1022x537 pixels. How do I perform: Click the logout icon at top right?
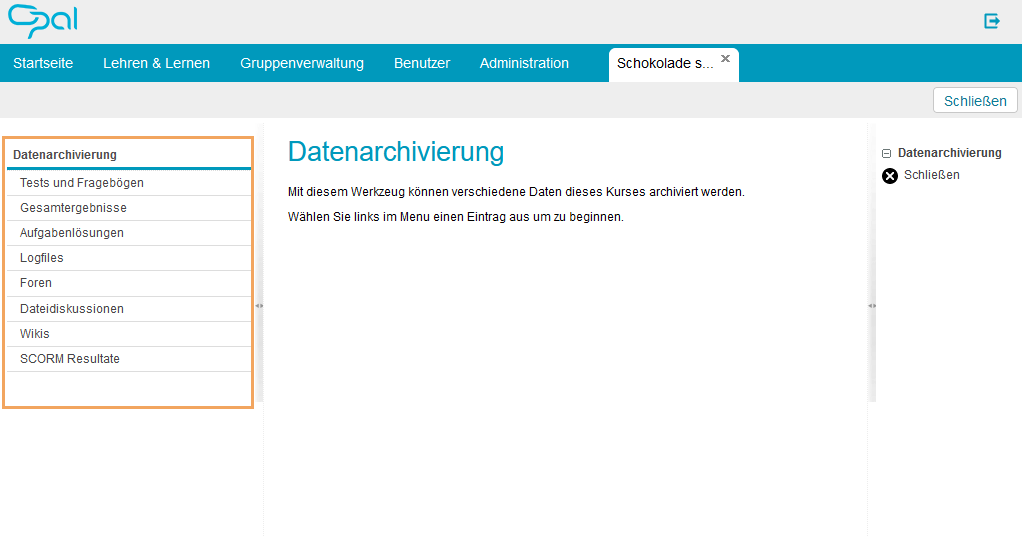991,21
